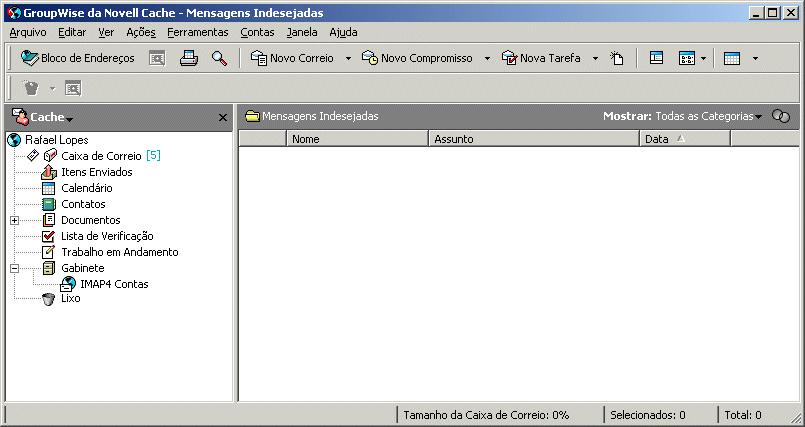Open the Contas menu
The width and height of the screenshot is (805, 427).
pyautogui.click(x=257, y=32)
